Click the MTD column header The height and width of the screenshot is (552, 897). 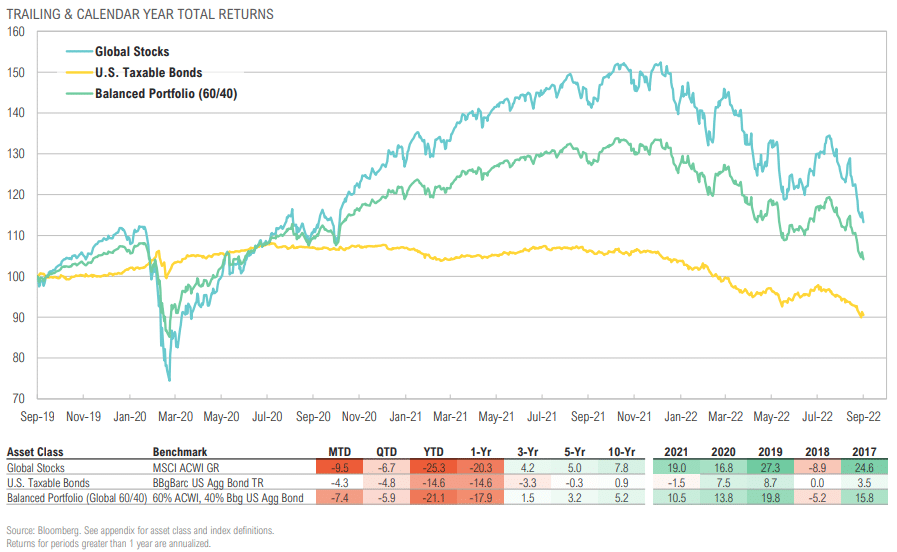point(340,452)
